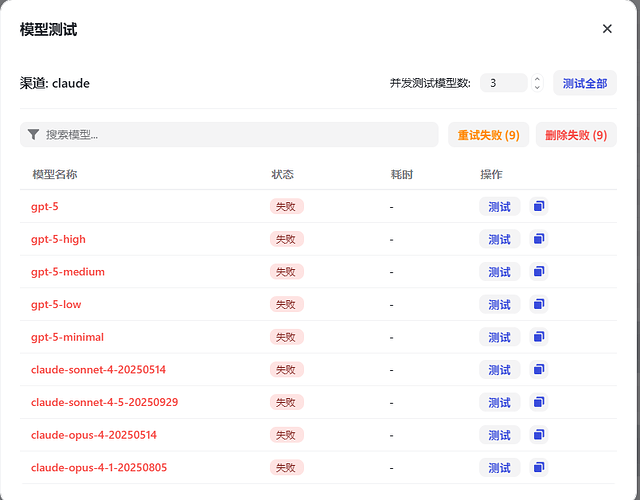640x500 pixels.
Task: Click the 模型名称 column header
Action: 55,174
